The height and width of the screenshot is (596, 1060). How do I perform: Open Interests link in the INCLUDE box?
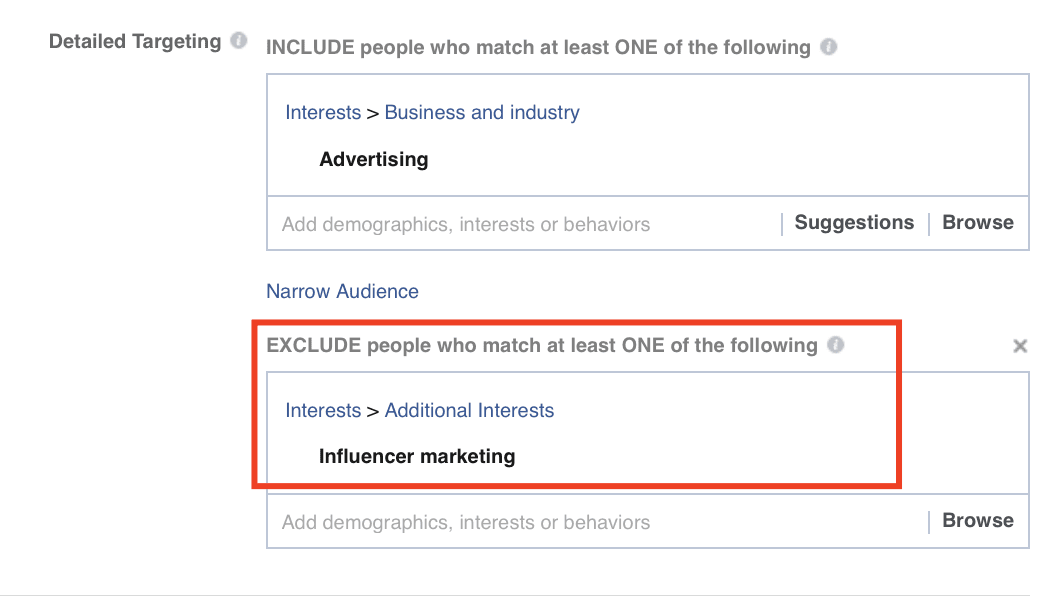[322, 113]
